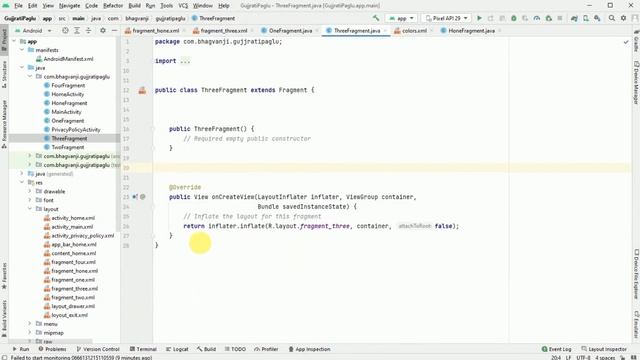Click the class gutter icon on line 12
The image size is (640, 360).
[x=142, y=90]
